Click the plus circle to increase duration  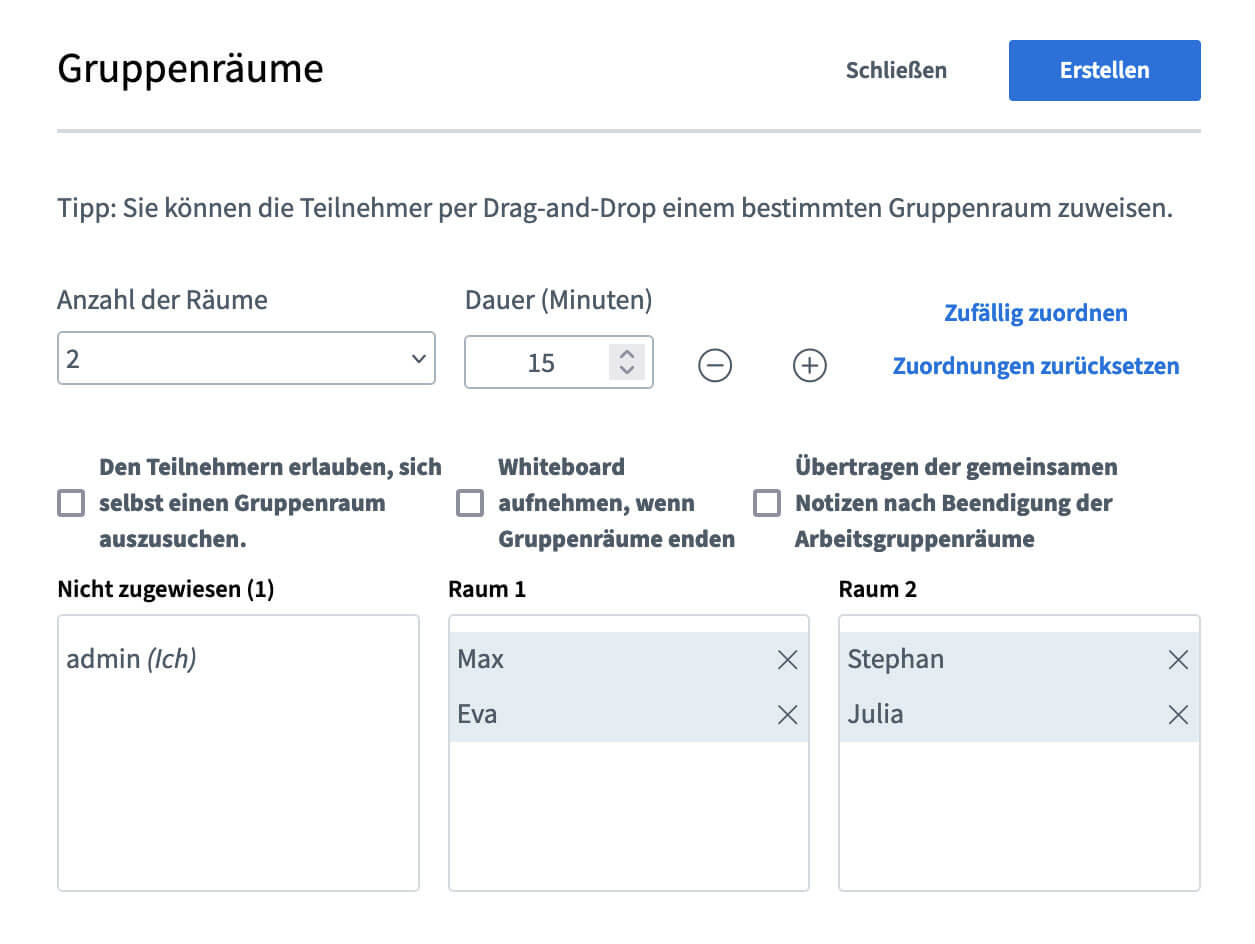point(810,366)
